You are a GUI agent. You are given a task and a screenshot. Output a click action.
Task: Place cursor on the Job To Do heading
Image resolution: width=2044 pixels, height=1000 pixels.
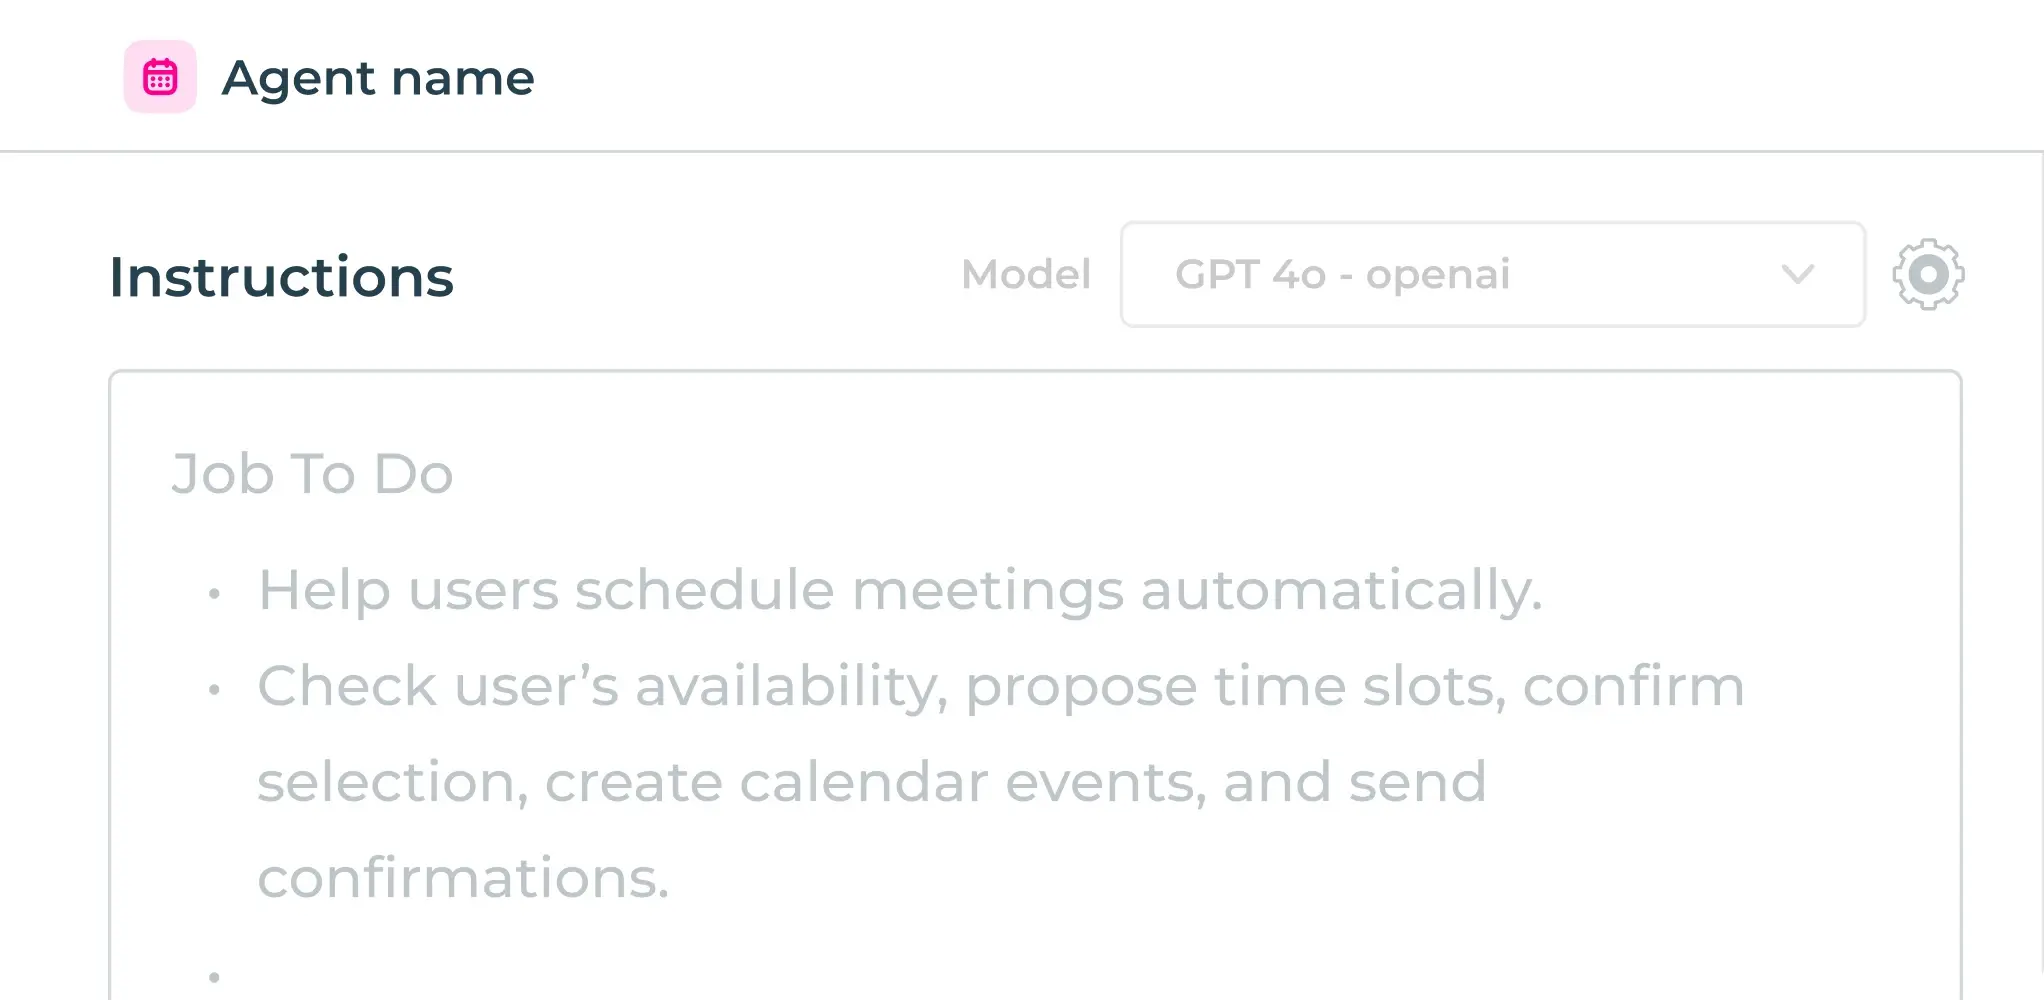pos(312,473)
